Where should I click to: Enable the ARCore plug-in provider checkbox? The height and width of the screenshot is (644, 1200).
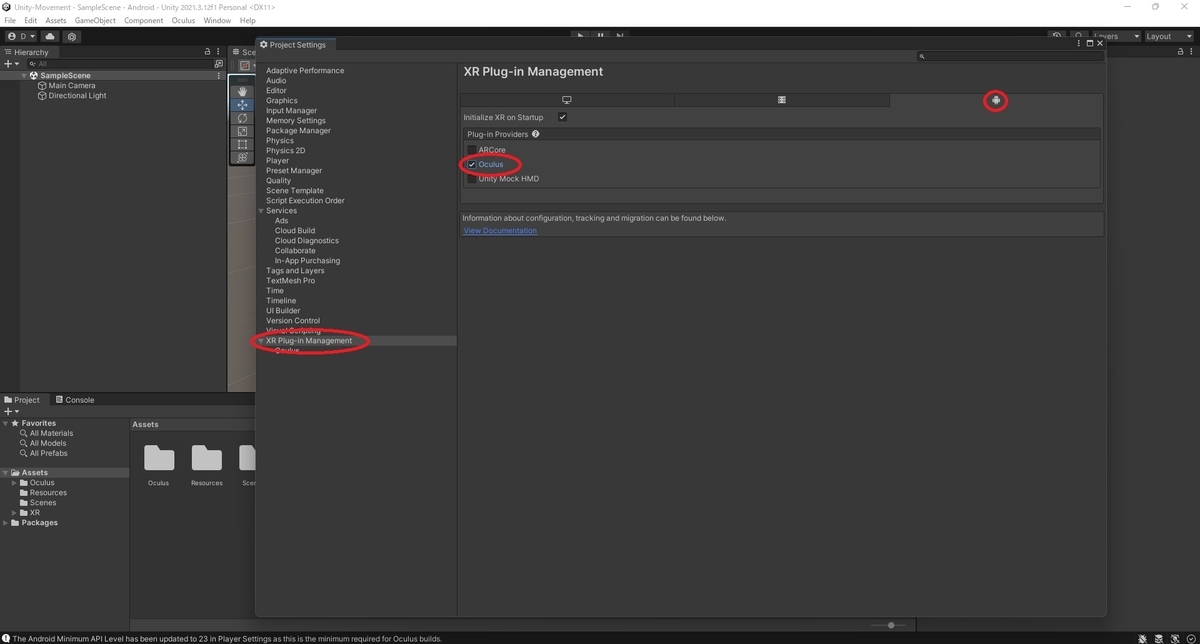pyautogui.click(x=472, y=150)
